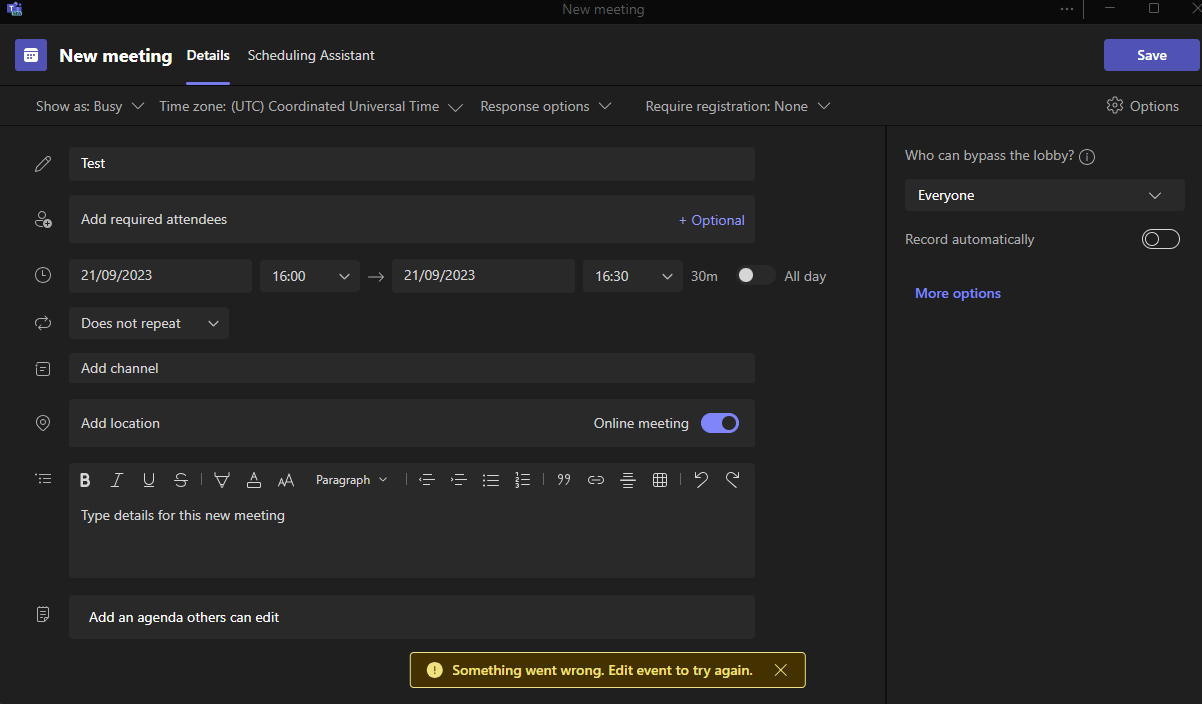Image resolution: width=1202 pixels, height=704 pixels.
Task: Open the start time 16:00 dropdown
Action: click(310, 276)
